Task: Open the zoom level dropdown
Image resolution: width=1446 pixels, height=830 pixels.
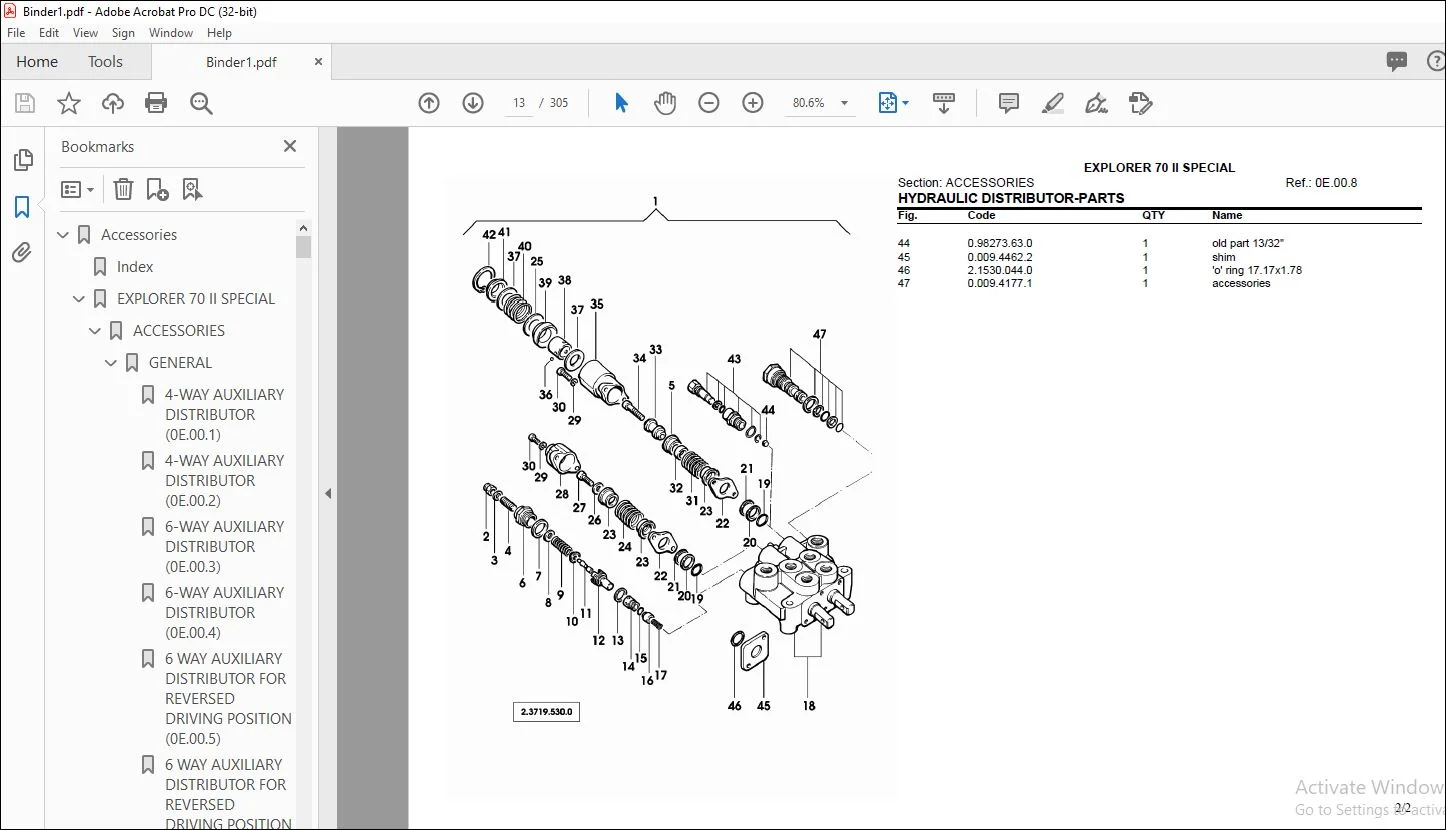Action: point(845,103)
